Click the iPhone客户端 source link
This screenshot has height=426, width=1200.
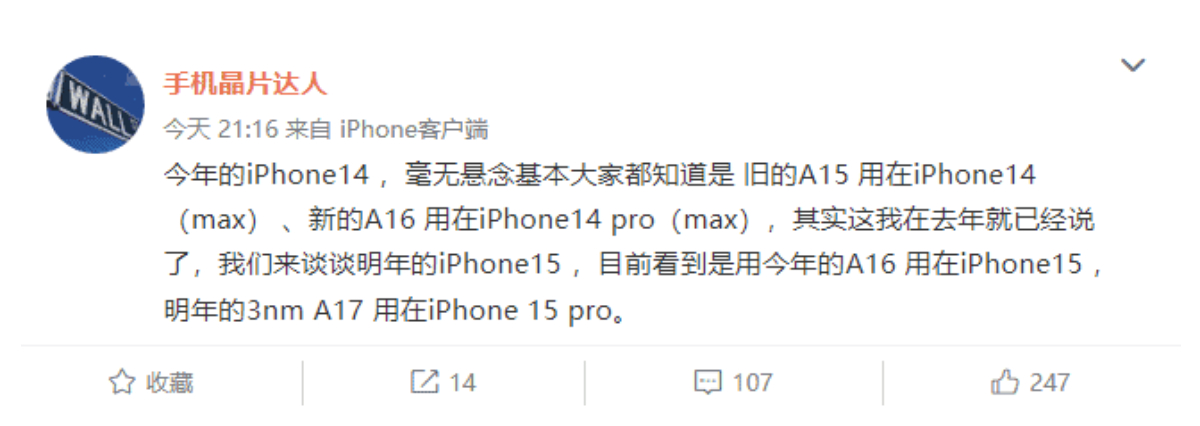(414, 130)
